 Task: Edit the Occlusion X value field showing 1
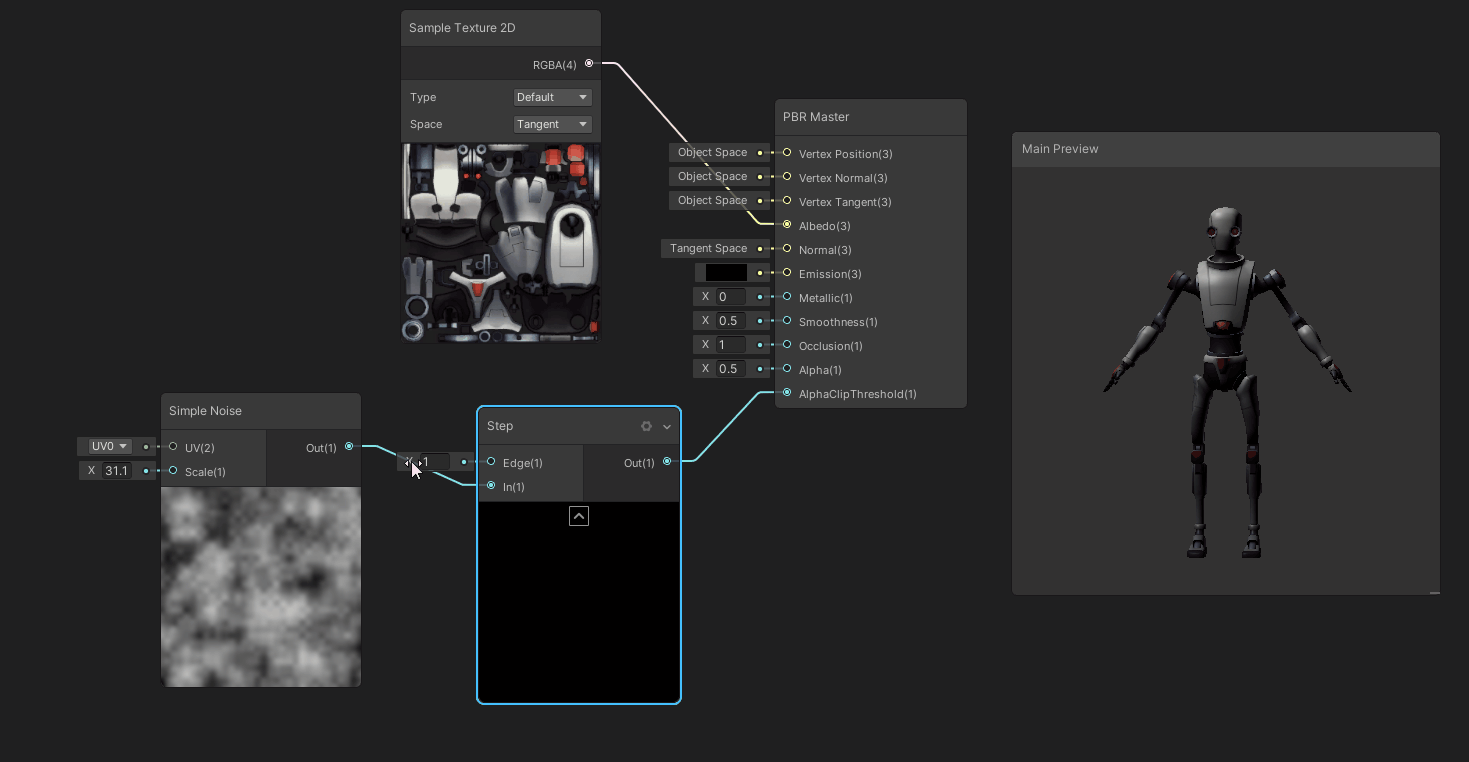coord(731,345)
